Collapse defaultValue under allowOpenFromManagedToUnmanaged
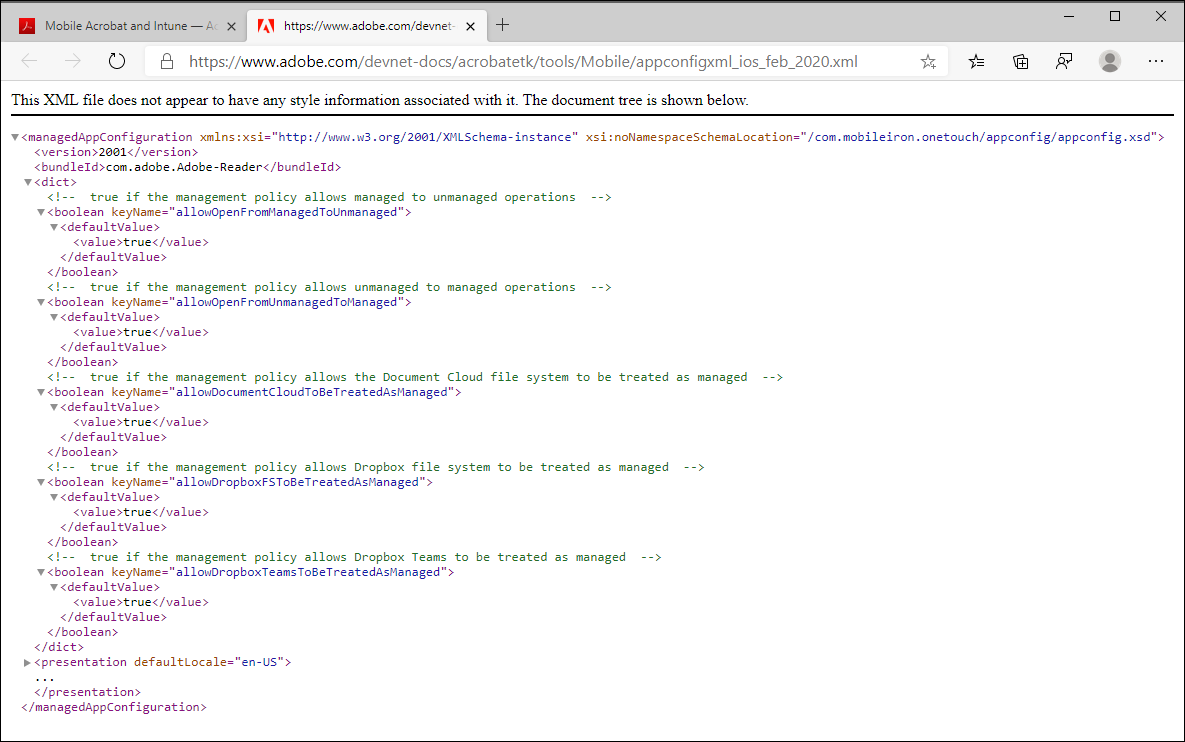 [x=54, y=227]
